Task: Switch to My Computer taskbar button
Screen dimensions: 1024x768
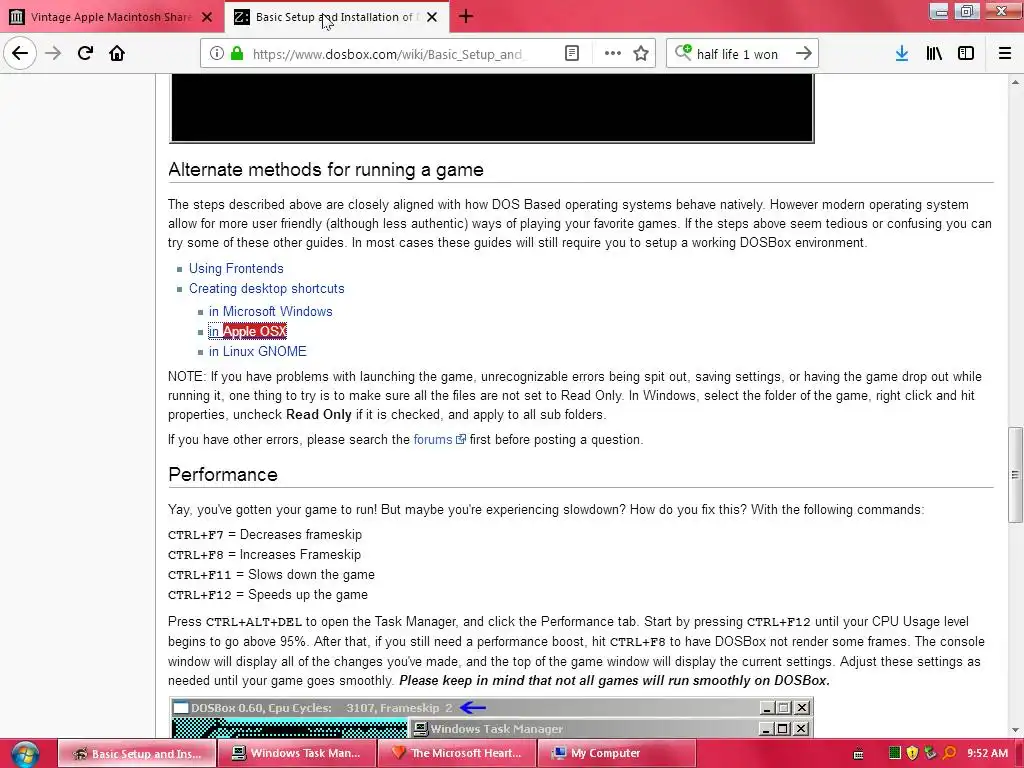Action: (x=616, y=754)
